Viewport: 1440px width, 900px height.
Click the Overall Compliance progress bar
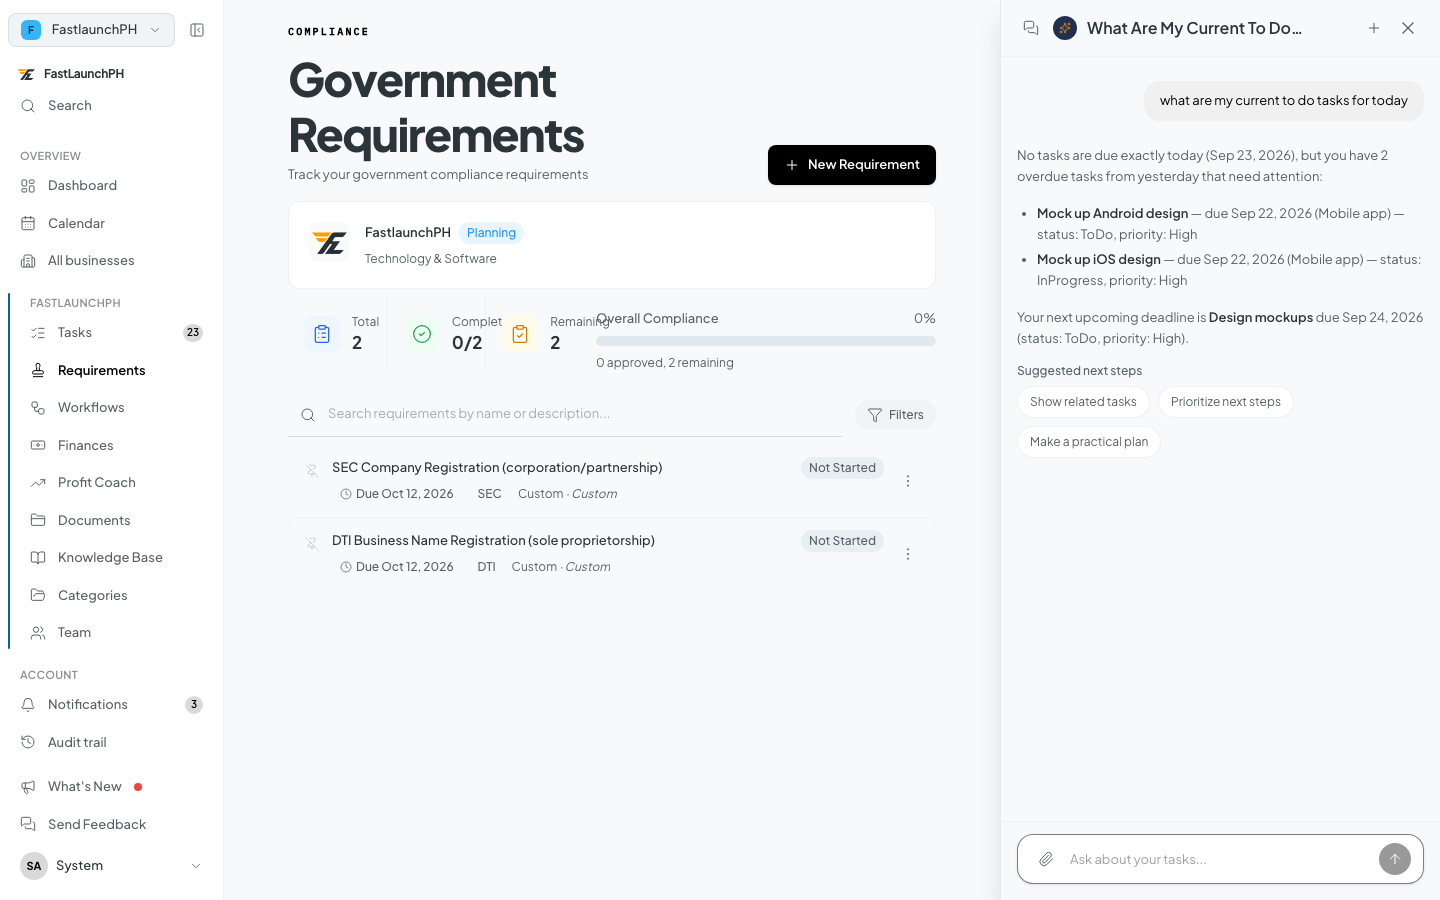click(x=766, y=341)
